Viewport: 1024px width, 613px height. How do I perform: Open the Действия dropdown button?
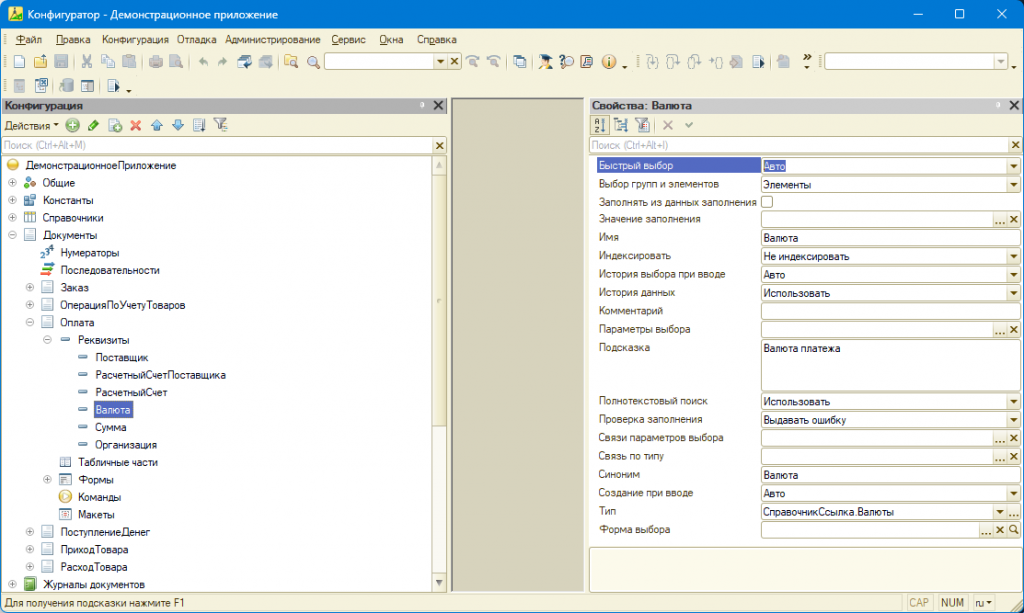[x=31, y=126]
